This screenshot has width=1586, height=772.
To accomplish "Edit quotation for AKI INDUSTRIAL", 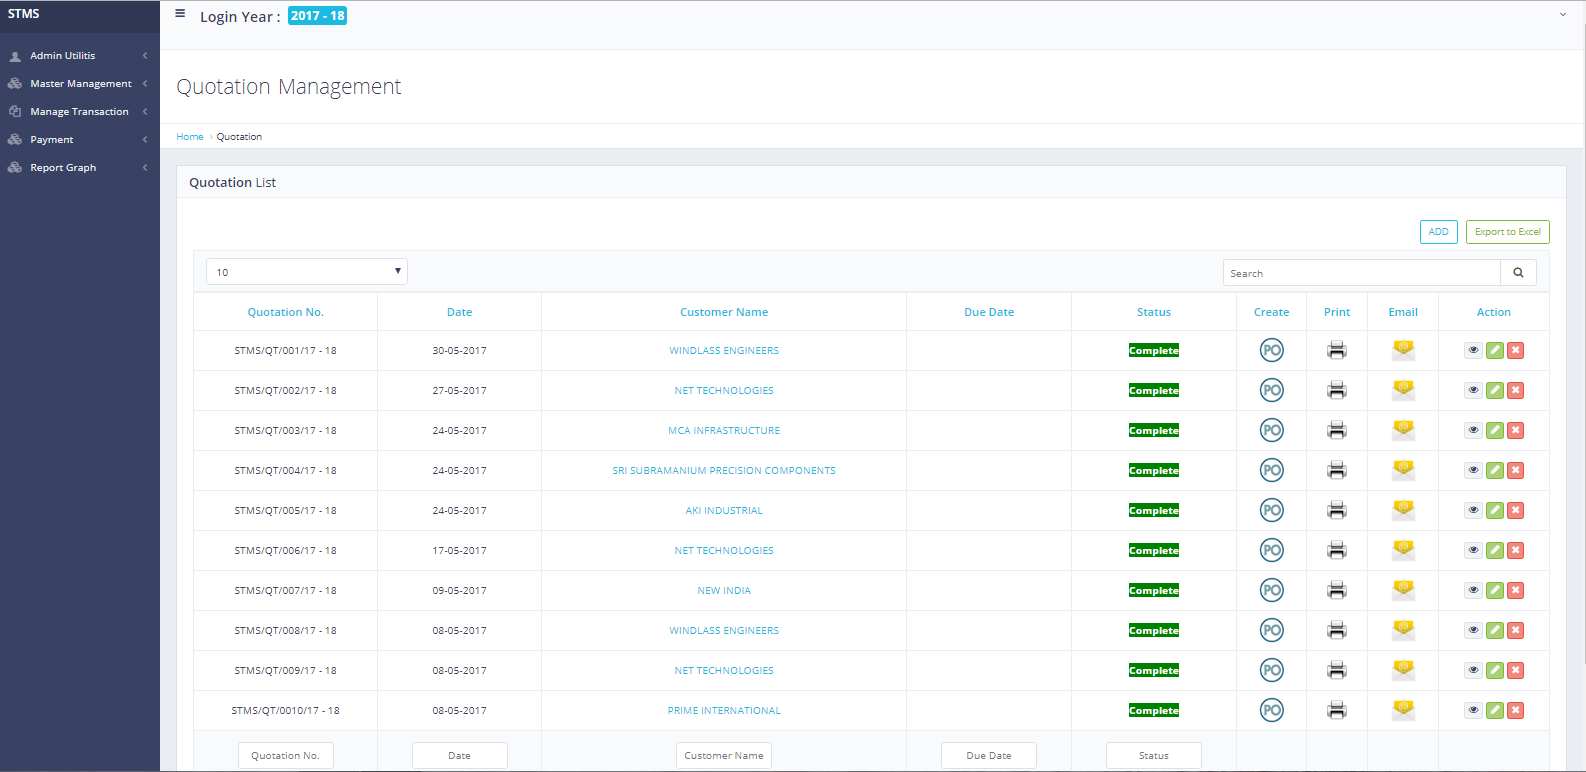I will coord(1494,510).
